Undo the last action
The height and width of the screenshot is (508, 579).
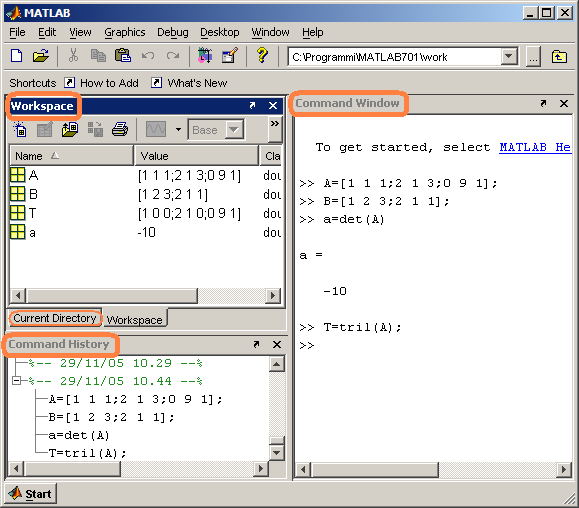pyautogui.click(x=148, y=56)
